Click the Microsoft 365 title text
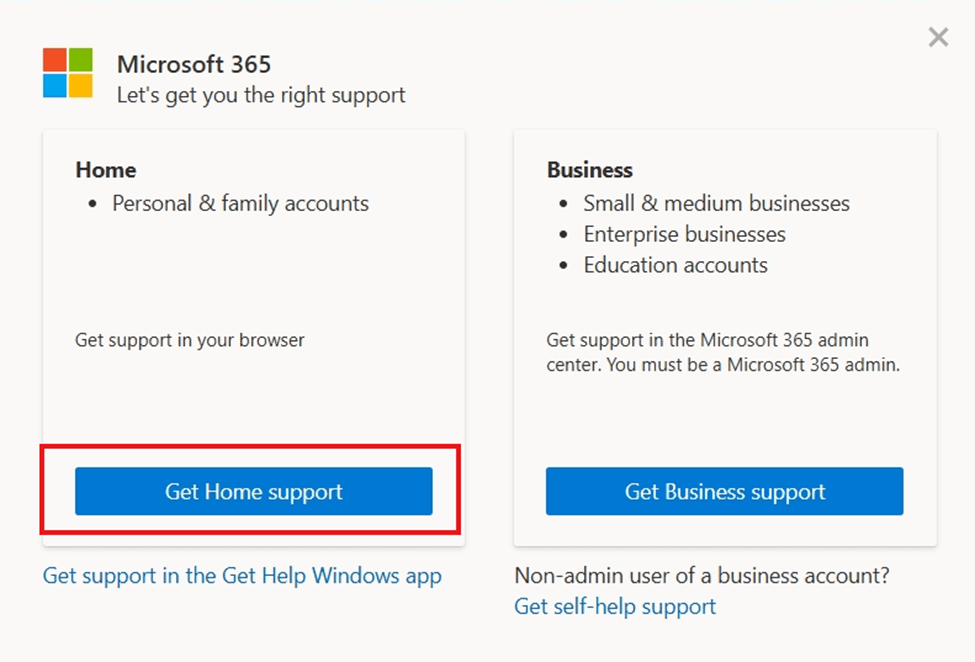This screenshot has width=975, height=662. (x=194, y=64)
